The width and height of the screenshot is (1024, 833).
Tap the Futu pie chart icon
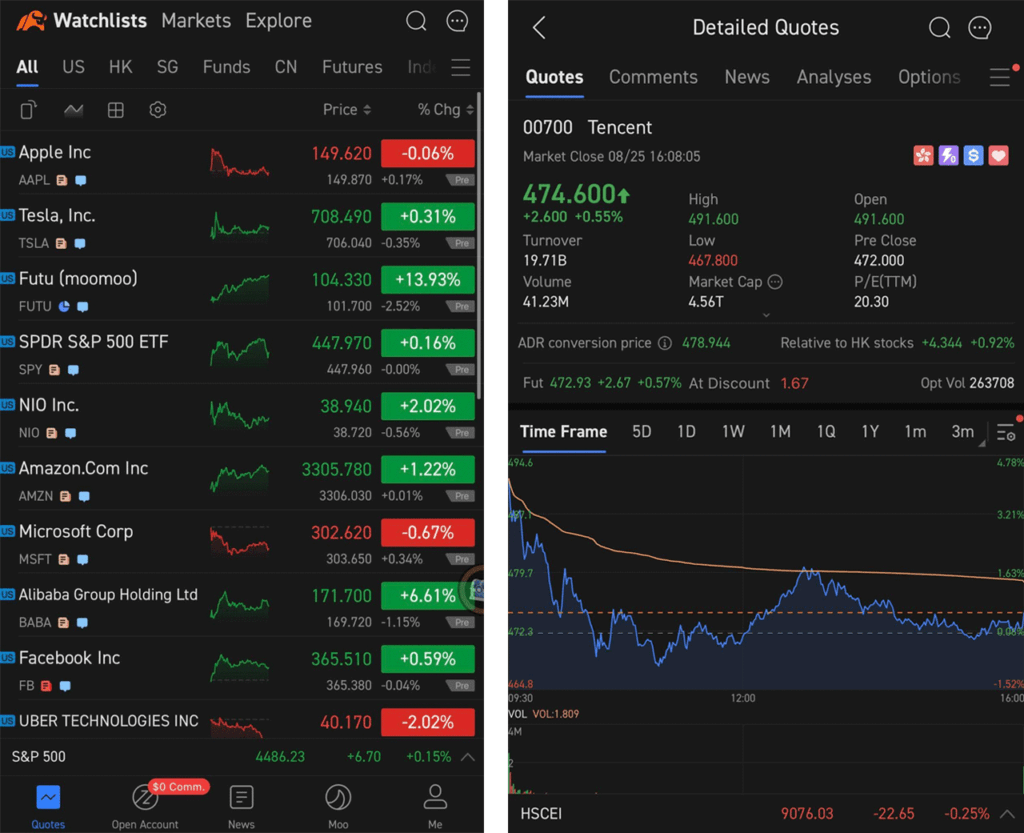(64, 306)
